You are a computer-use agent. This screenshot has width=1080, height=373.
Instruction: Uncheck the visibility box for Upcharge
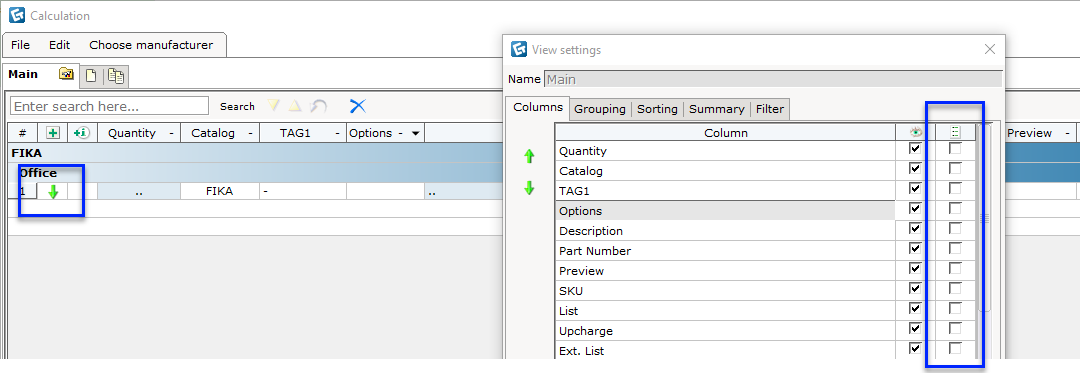click(x=915, y=328)
